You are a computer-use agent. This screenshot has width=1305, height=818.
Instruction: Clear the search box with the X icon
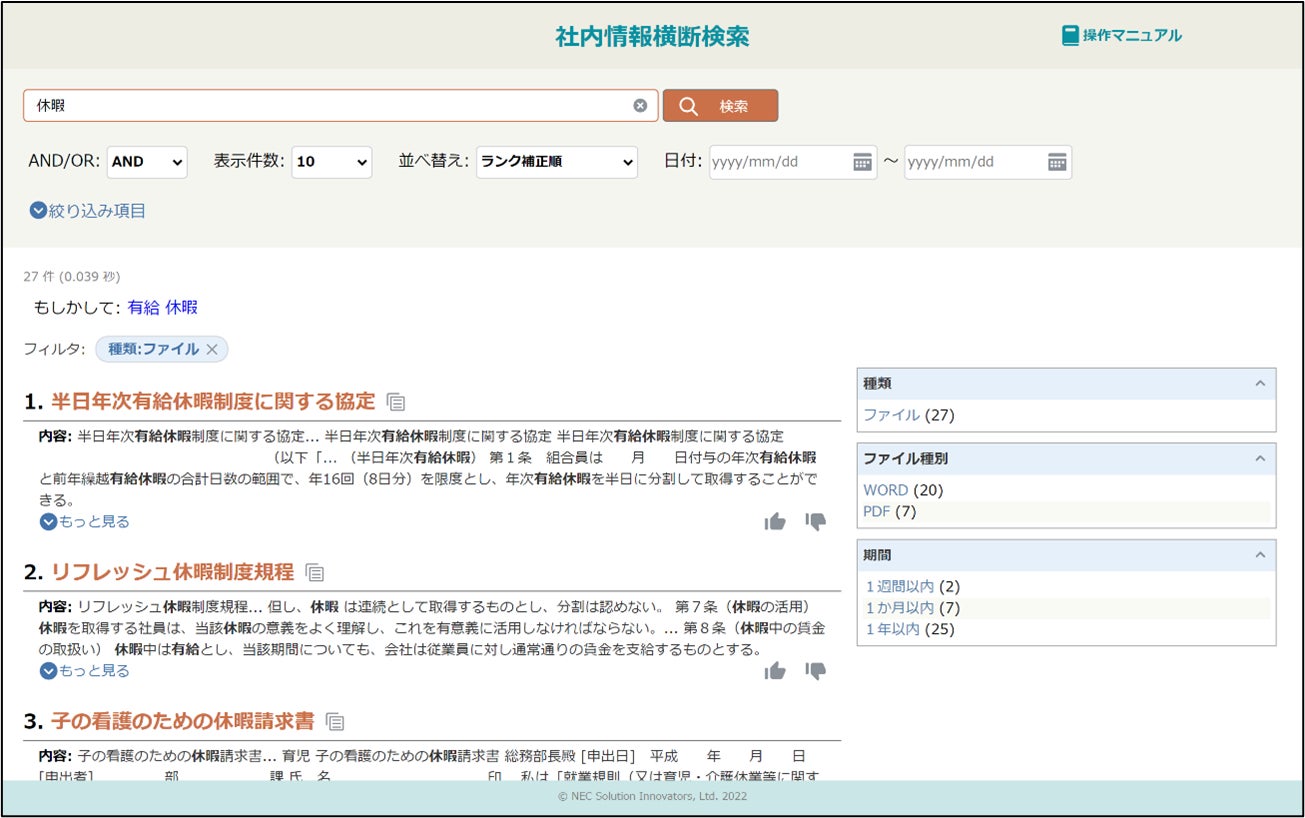coord(640,106)
